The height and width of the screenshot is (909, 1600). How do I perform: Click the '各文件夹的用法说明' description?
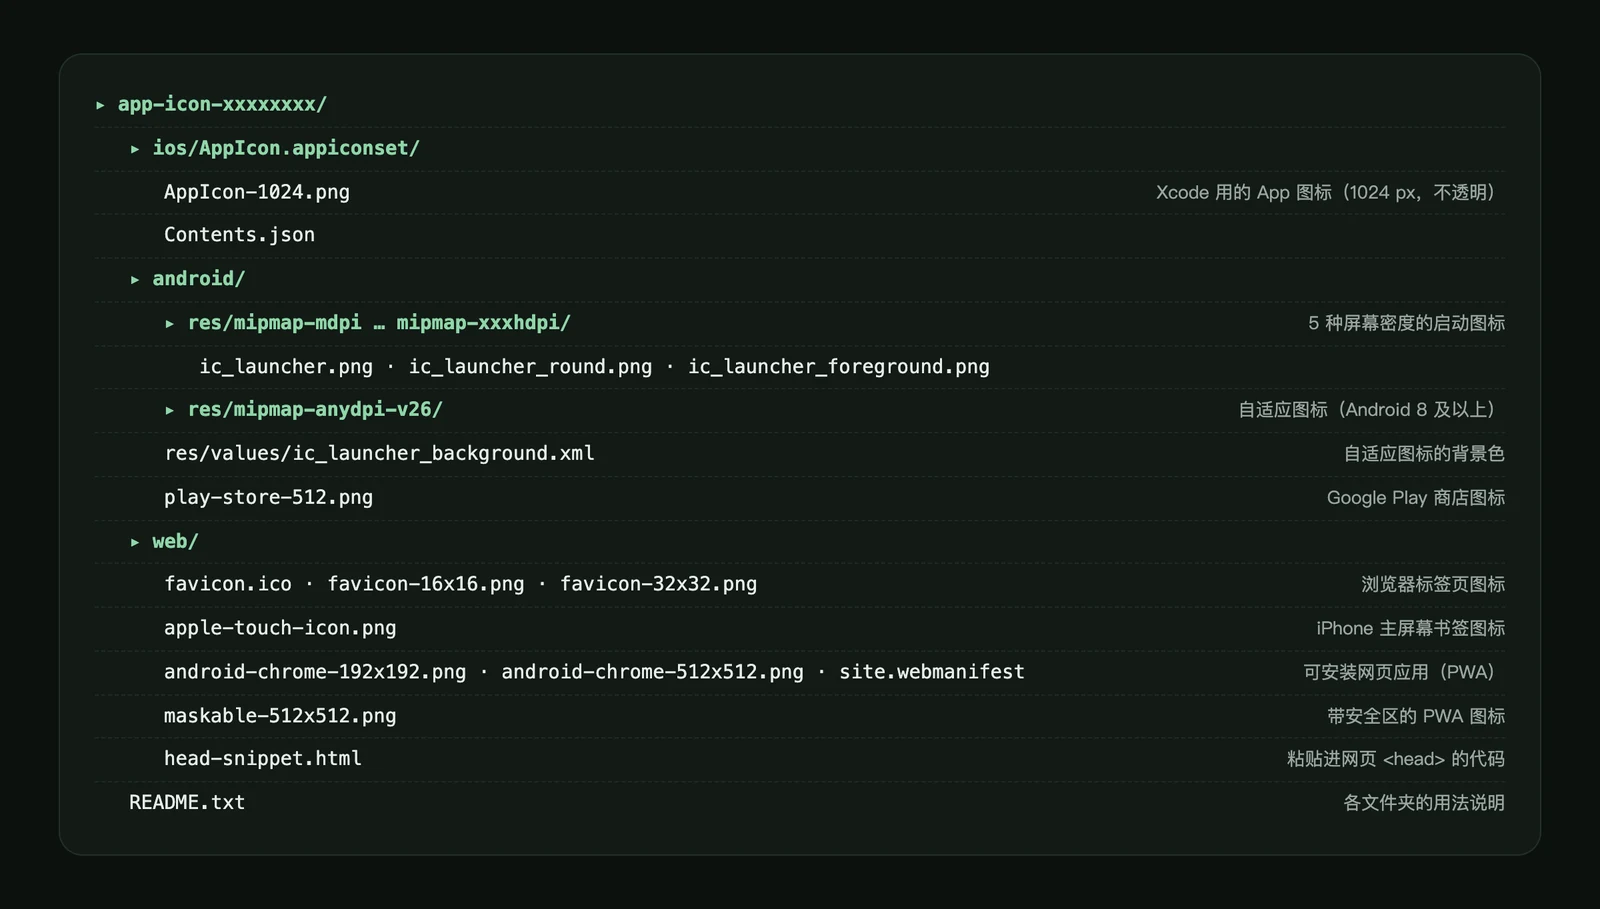tap(1424, 803)
